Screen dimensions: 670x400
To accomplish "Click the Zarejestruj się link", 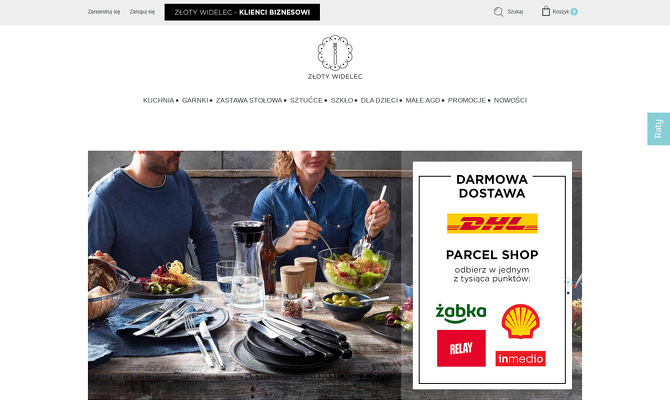I will coord(104,12).
